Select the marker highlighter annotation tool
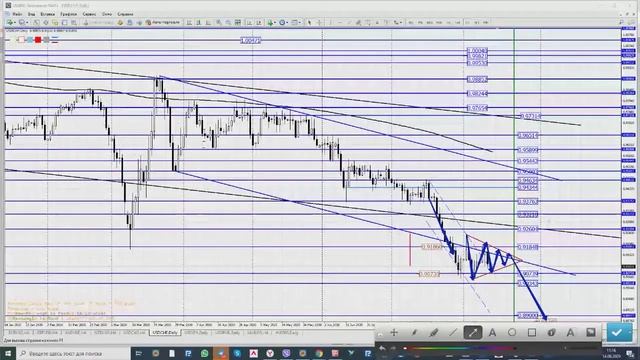This screenshot has height=360, width=640. pos(433,333)
